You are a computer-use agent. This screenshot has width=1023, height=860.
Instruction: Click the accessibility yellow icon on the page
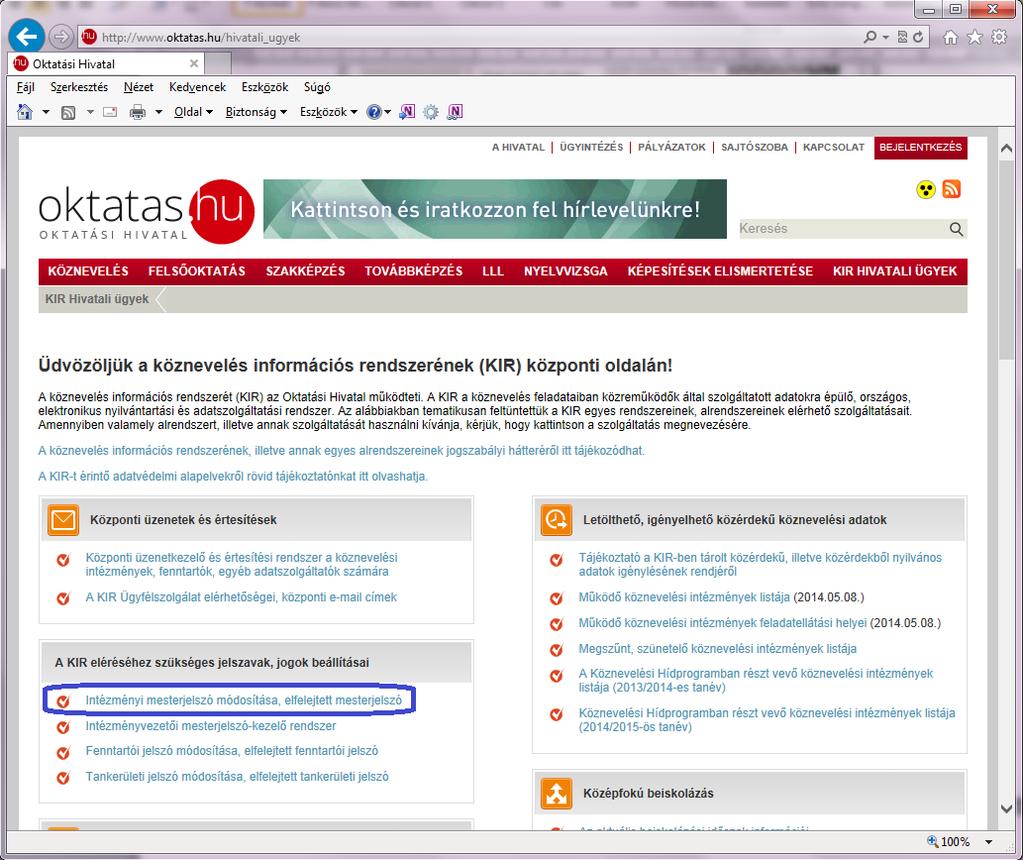(925, 190)
